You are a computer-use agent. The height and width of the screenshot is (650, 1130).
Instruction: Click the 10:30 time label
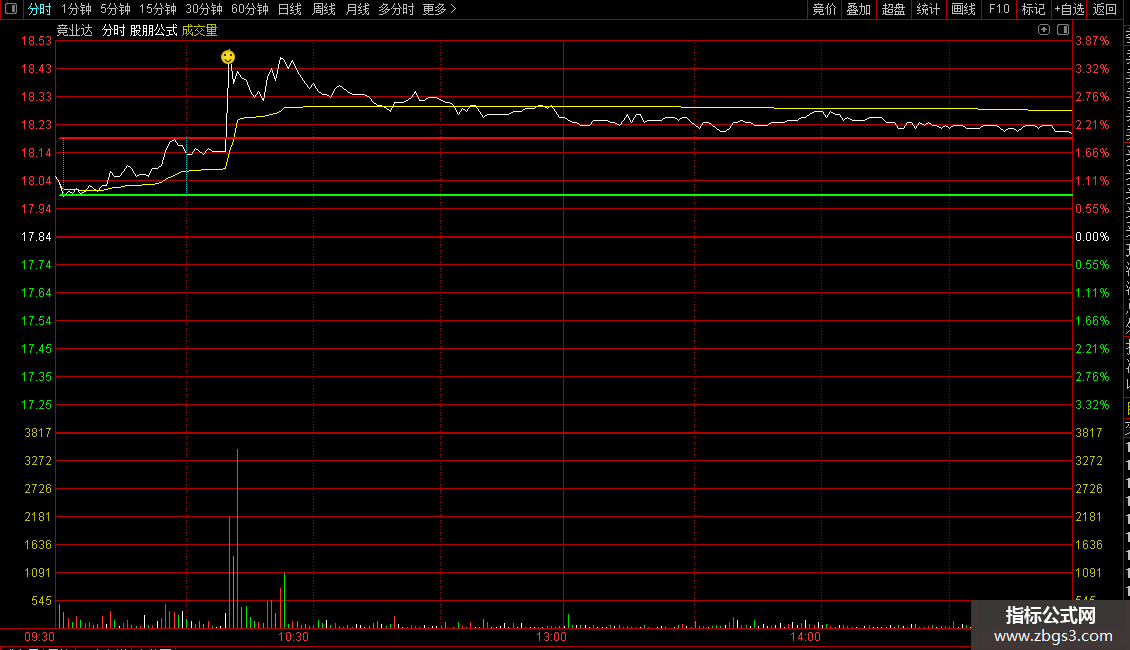(293, 637)
